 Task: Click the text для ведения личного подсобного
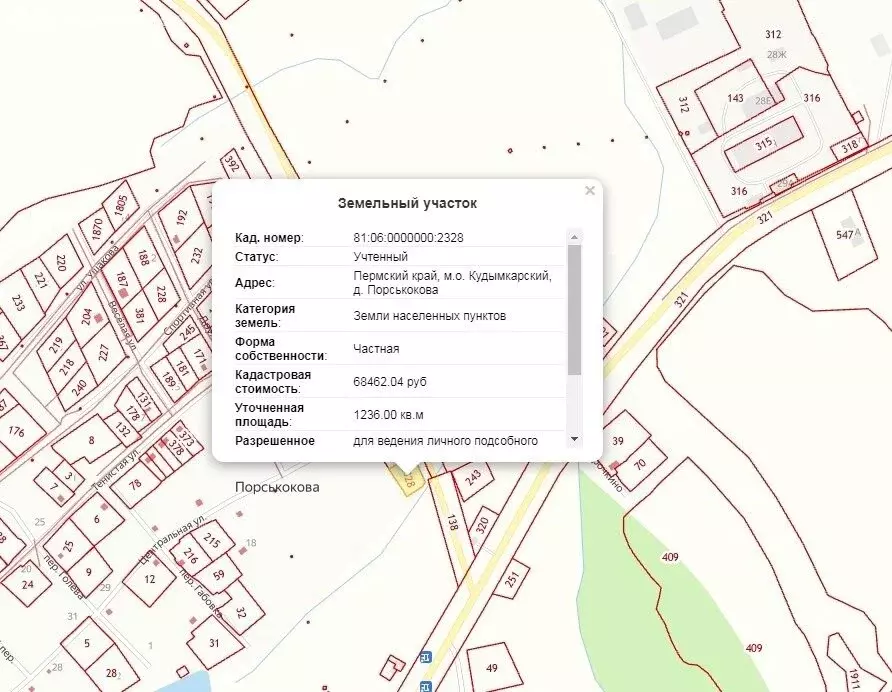(x=445, y=441)
